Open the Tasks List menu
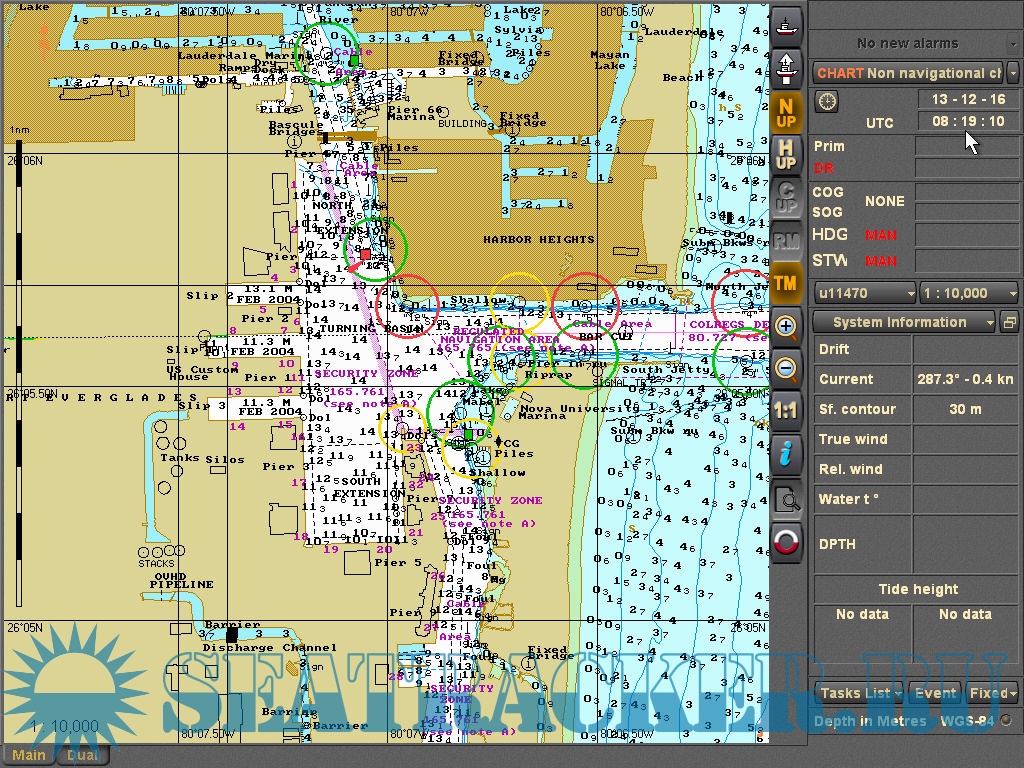Screen dimensions: 1024x768 [860, 693]
